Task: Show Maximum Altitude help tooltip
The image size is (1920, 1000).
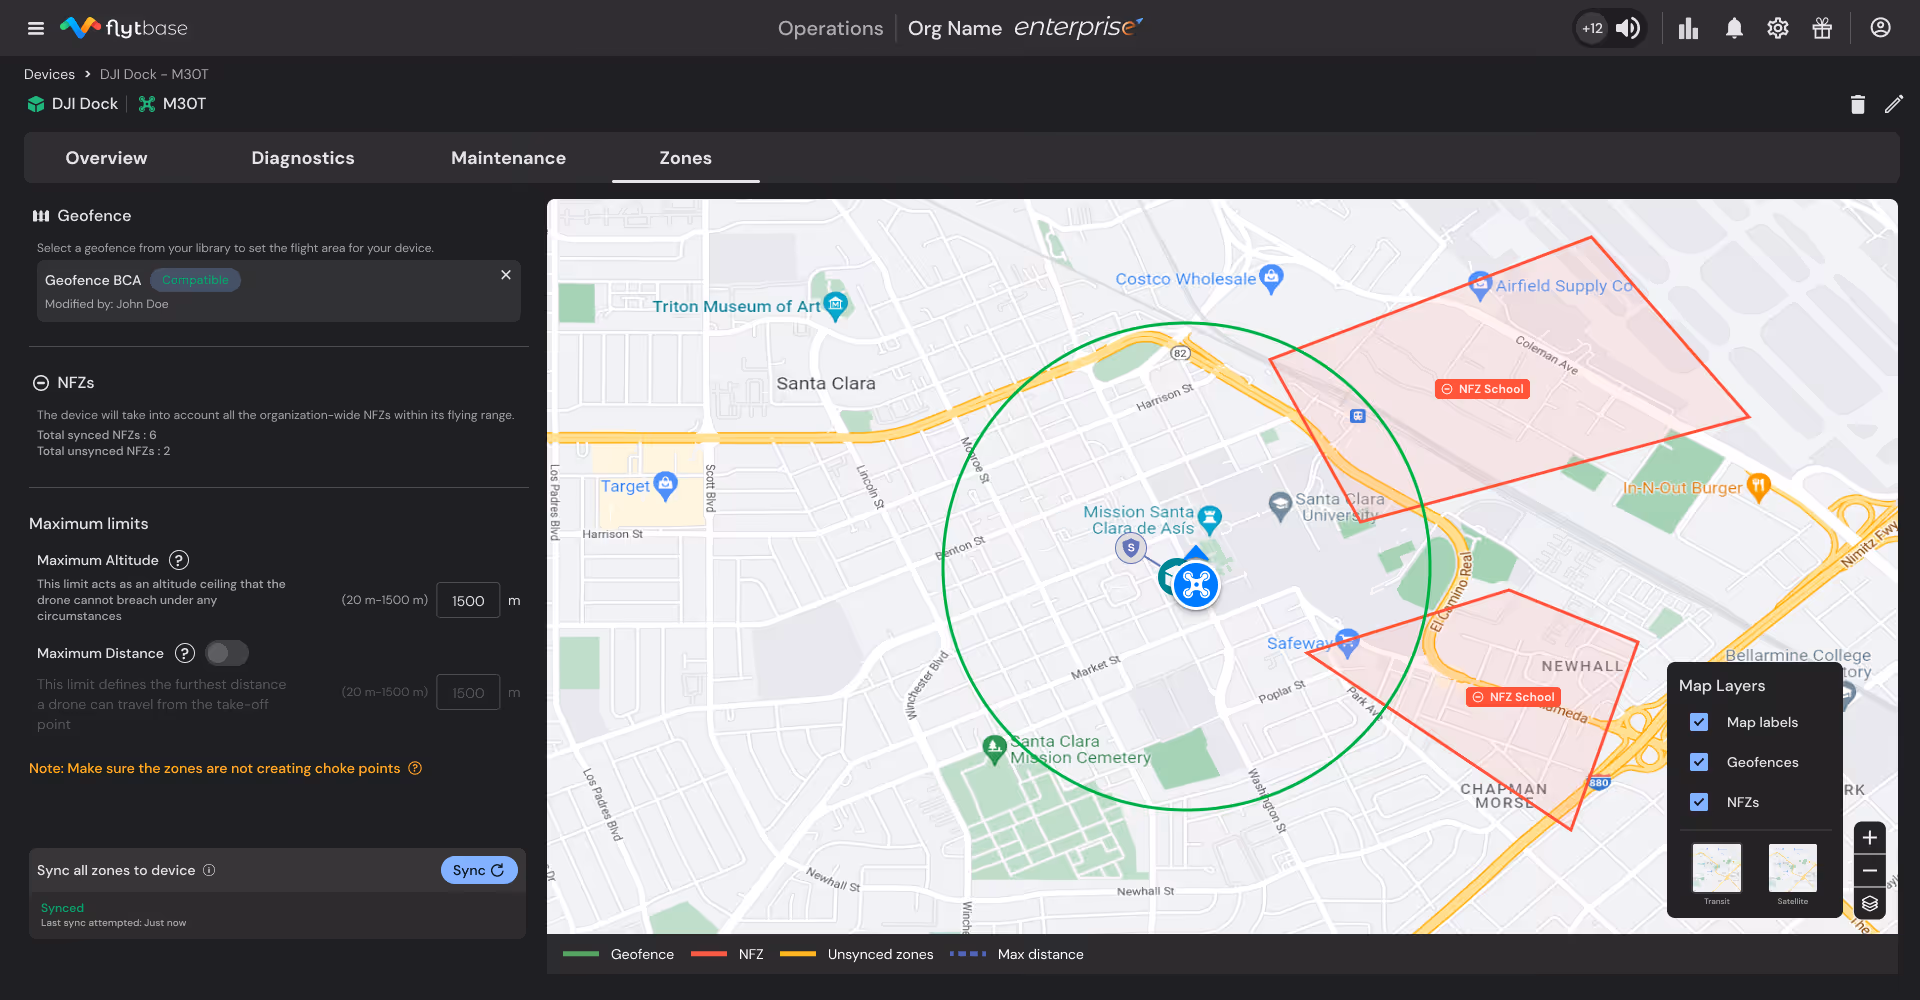Action: coord(179,560)
